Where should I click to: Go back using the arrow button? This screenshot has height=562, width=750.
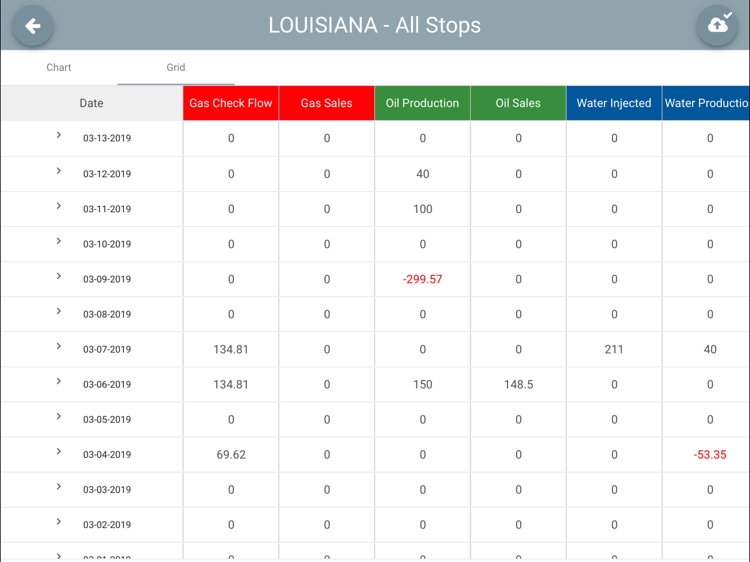(33, 26)
